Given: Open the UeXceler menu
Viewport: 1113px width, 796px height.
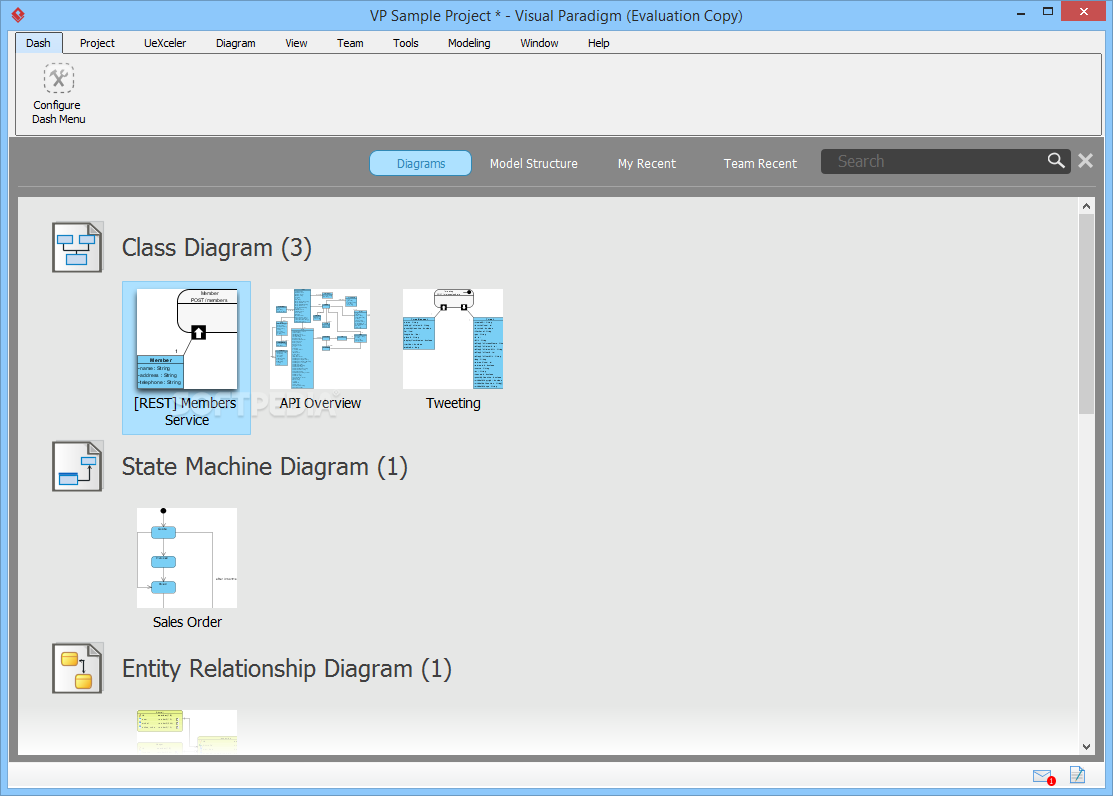Looking at the screenshot, I should coord(165,43).
